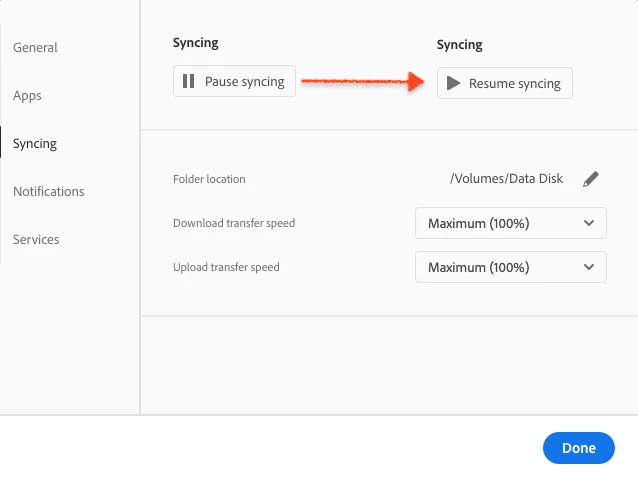
Task: Confirm with the Done button
Action: [579, 448]
